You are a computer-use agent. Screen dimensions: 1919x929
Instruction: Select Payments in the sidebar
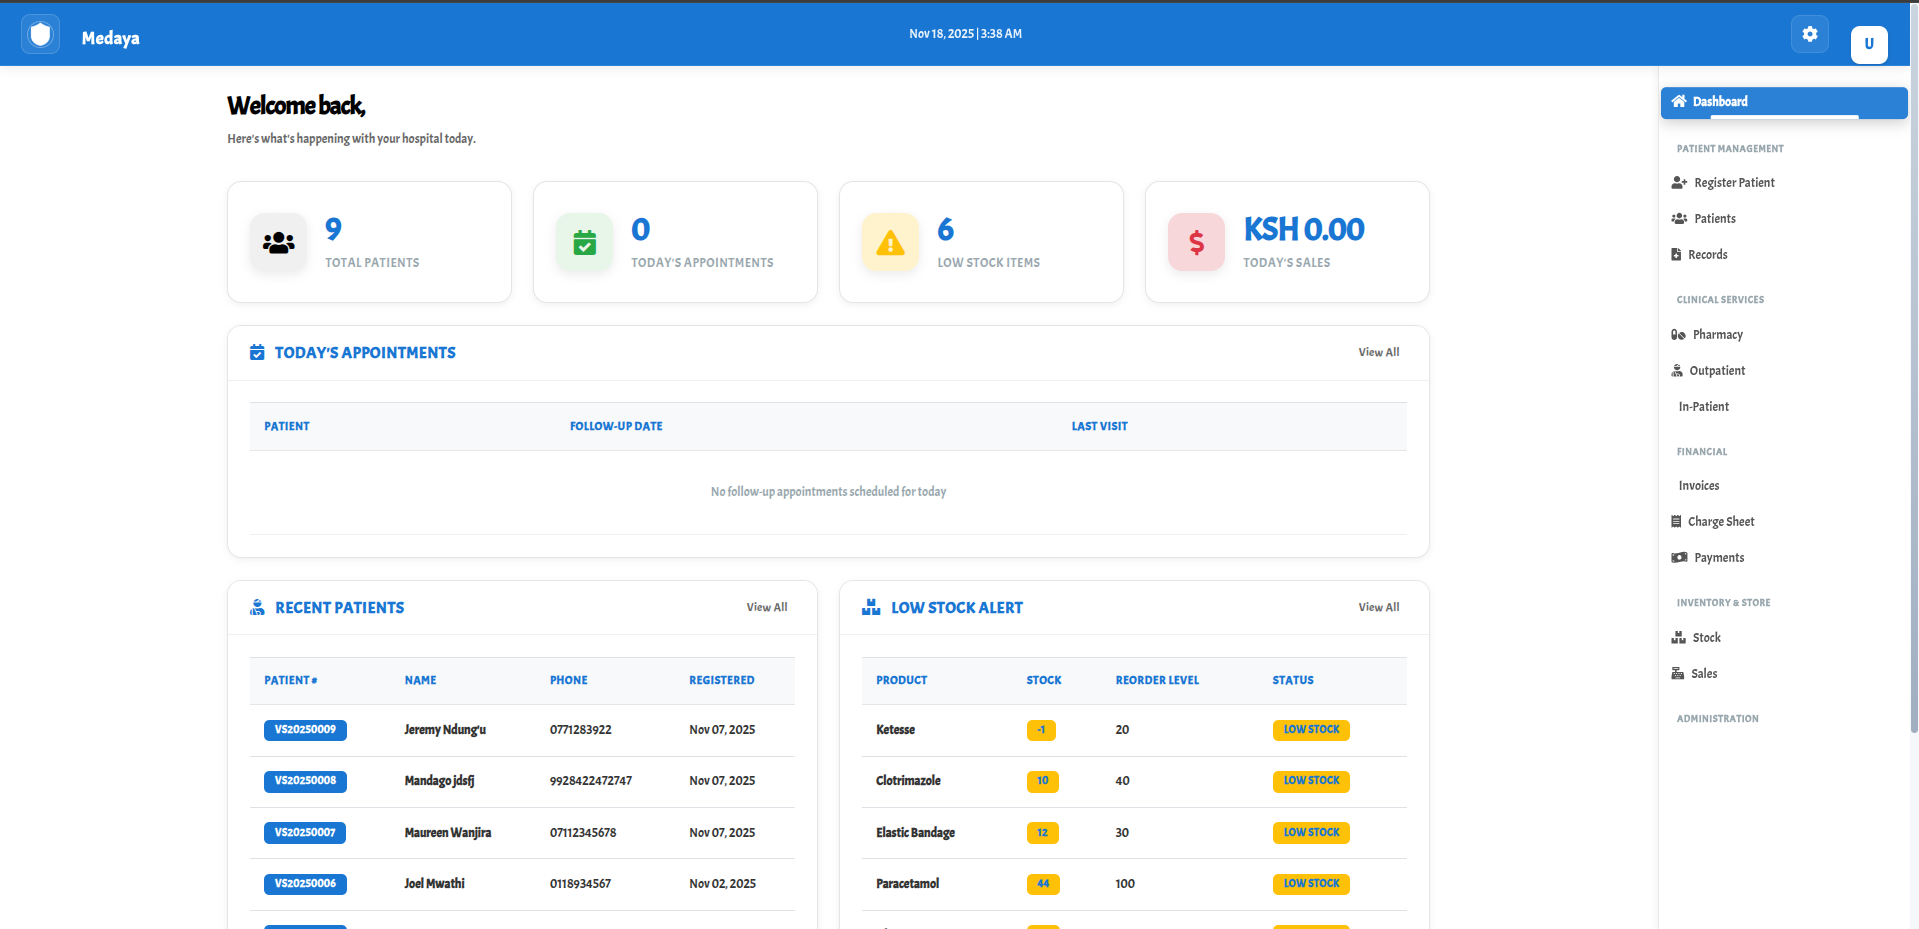[x=1718, y=558]
